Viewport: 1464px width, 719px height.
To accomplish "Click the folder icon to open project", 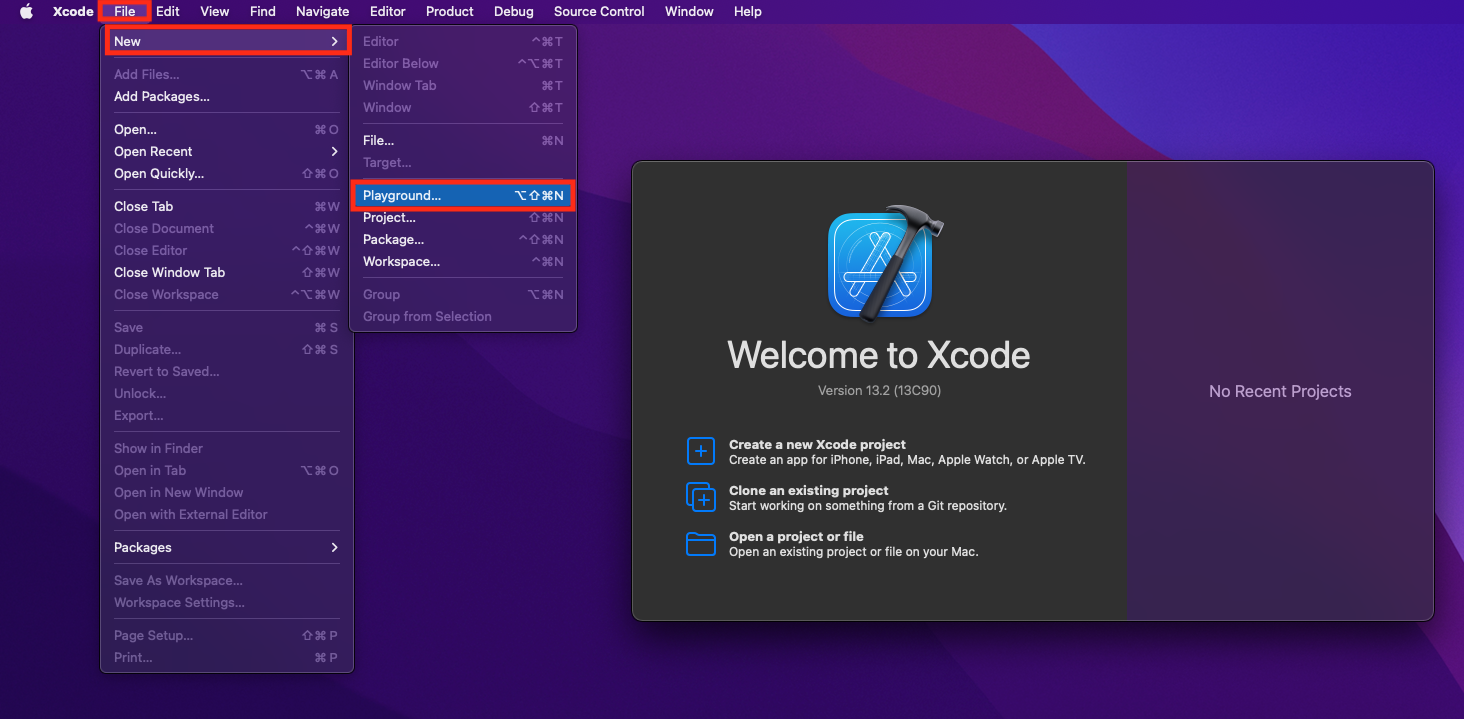I will [701, 543].
